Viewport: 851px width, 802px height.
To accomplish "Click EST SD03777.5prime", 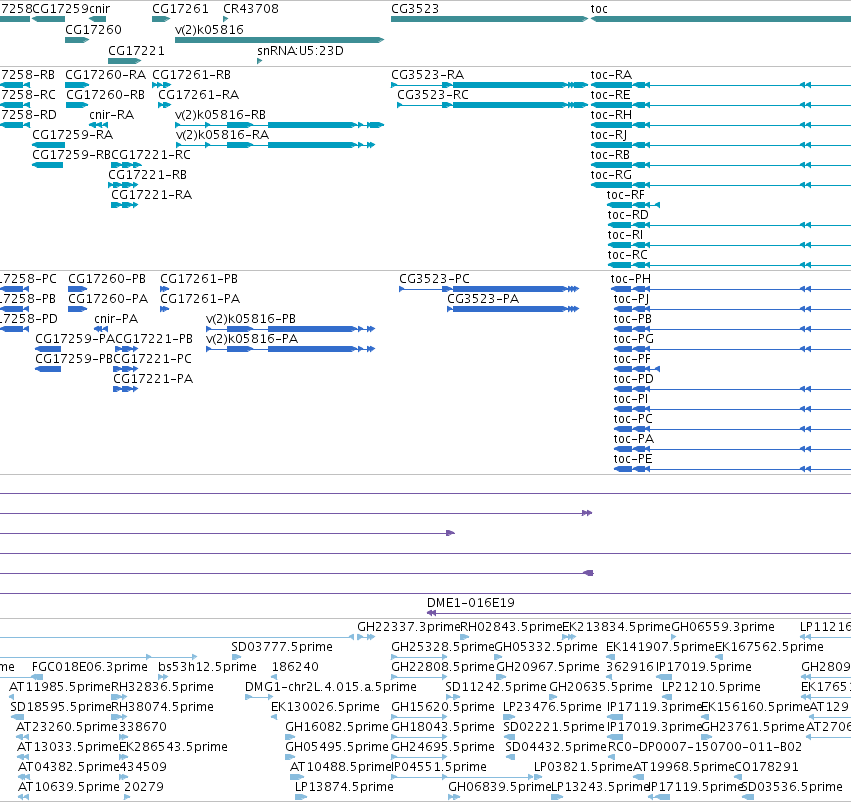I will 282,646.
